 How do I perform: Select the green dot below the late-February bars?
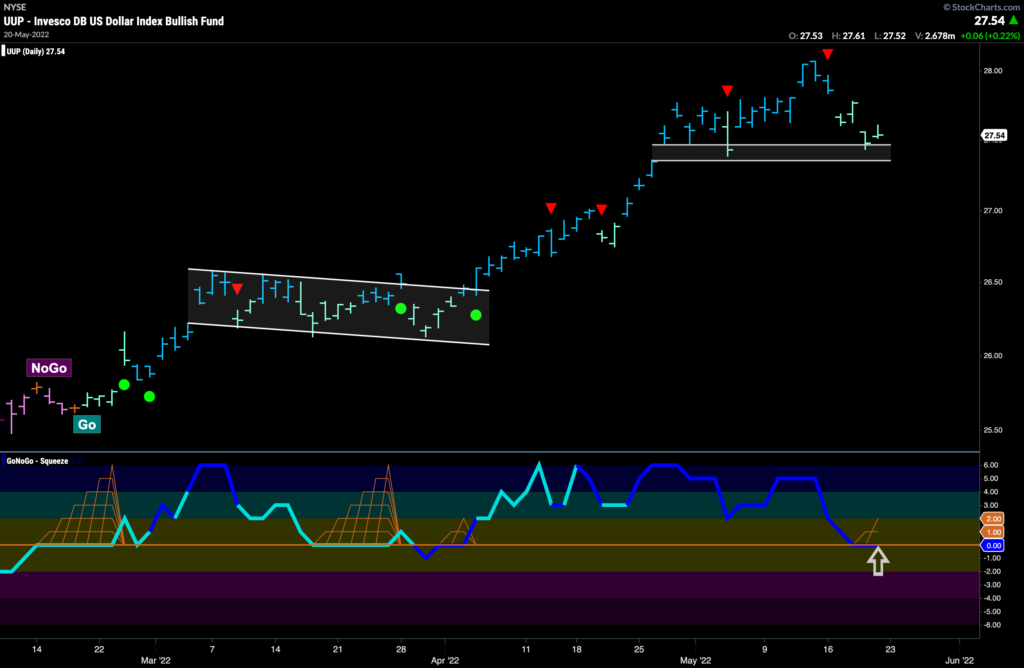(x=150, y=396)
